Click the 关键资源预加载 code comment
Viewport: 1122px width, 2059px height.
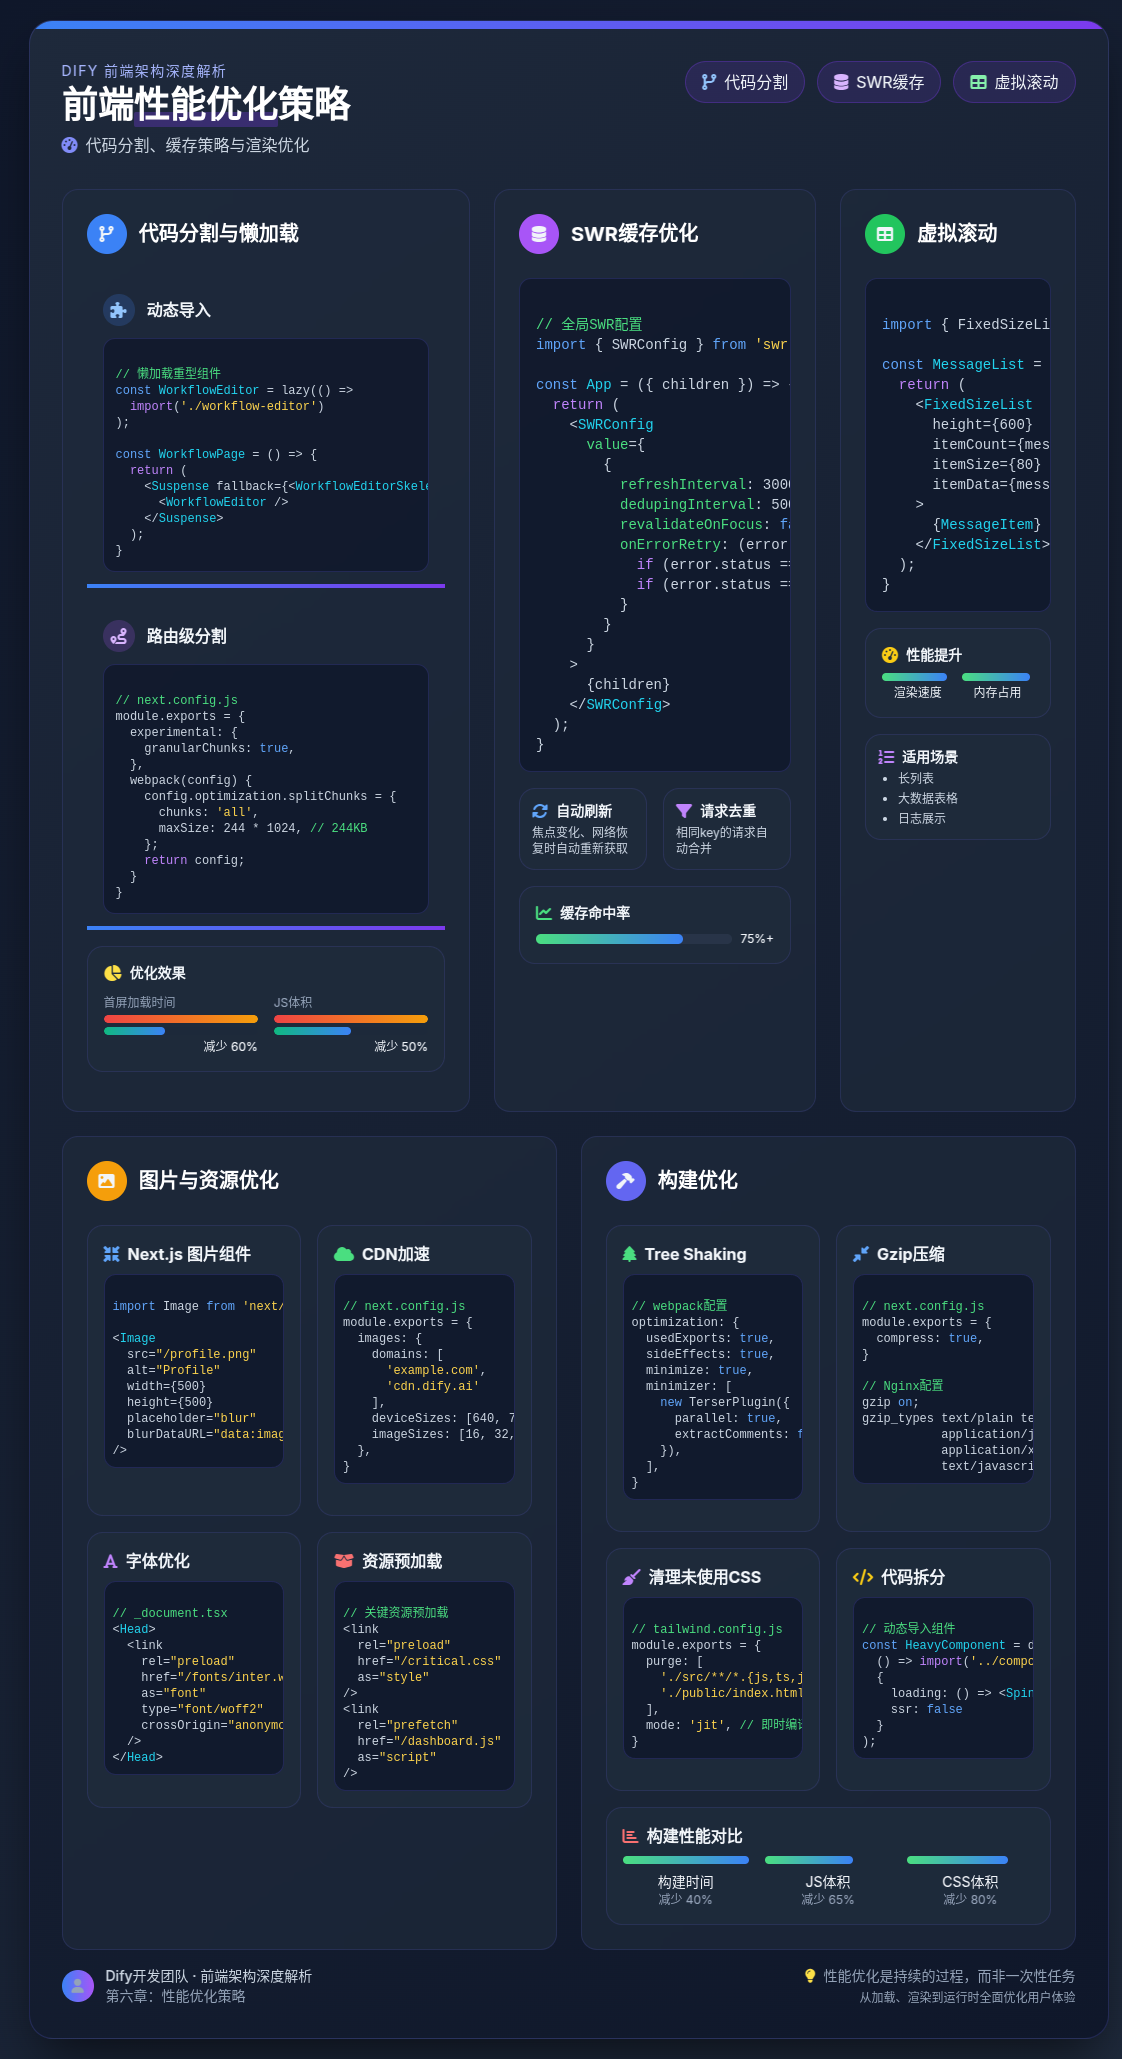396,1613
